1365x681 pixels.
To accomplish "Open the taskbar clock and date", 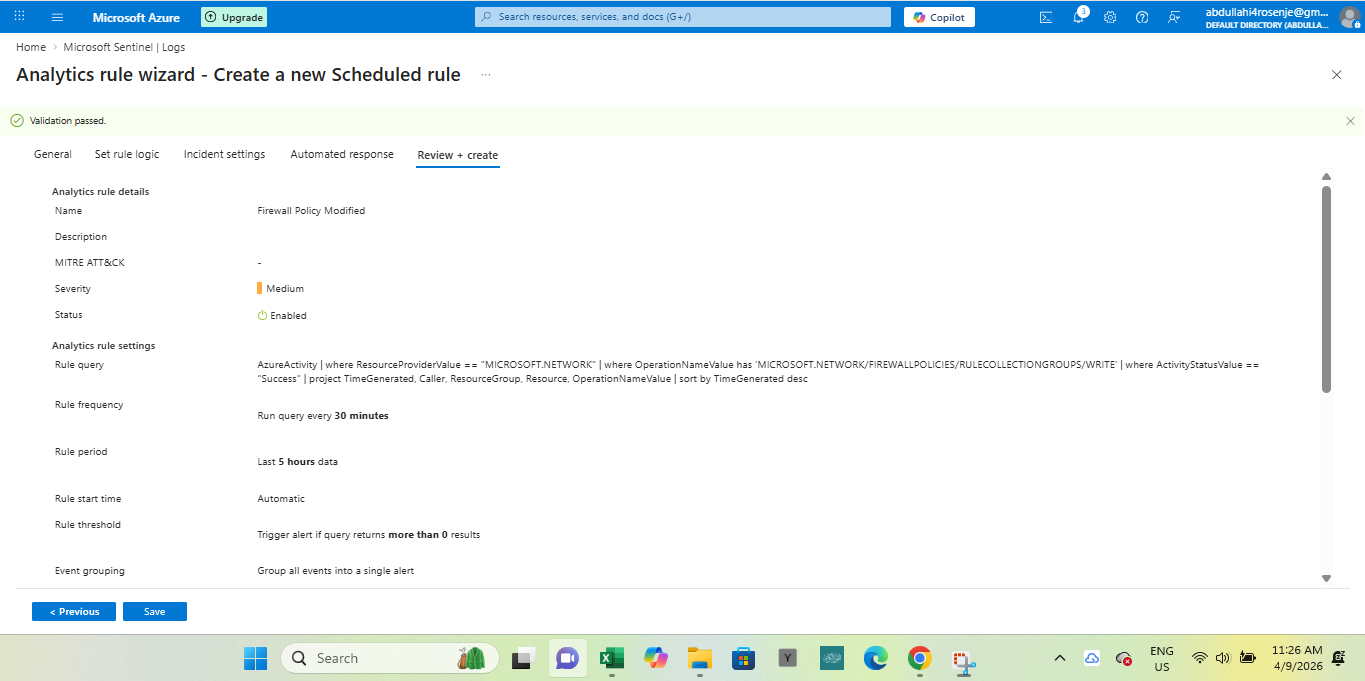I will pyautogui.click(x=1297, y=658).
